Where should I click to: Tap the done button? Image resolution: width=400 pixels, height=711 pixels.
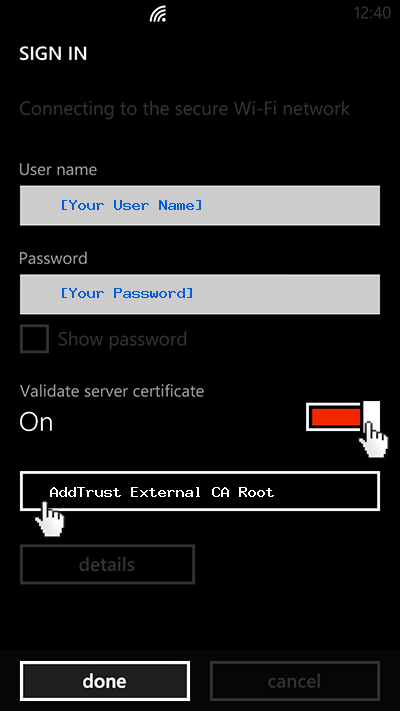tap(105, 681)
